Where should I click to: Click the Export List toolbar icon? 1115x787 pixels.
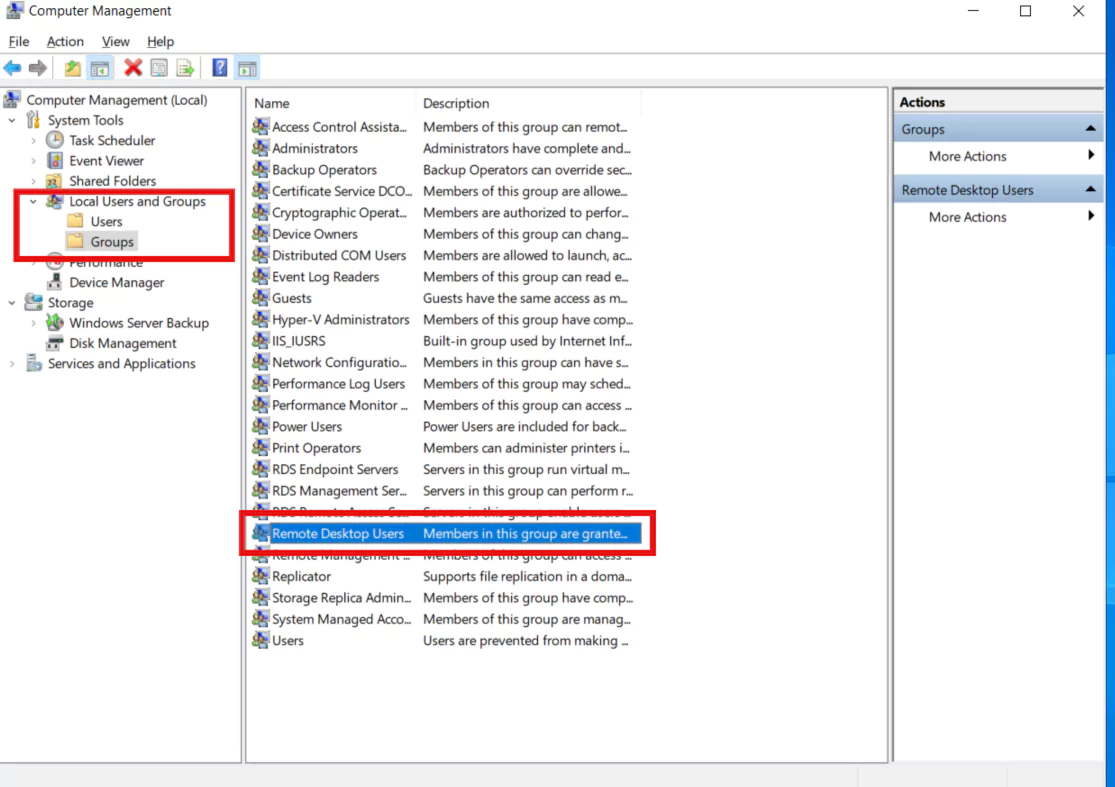click(x=186, y=68)
